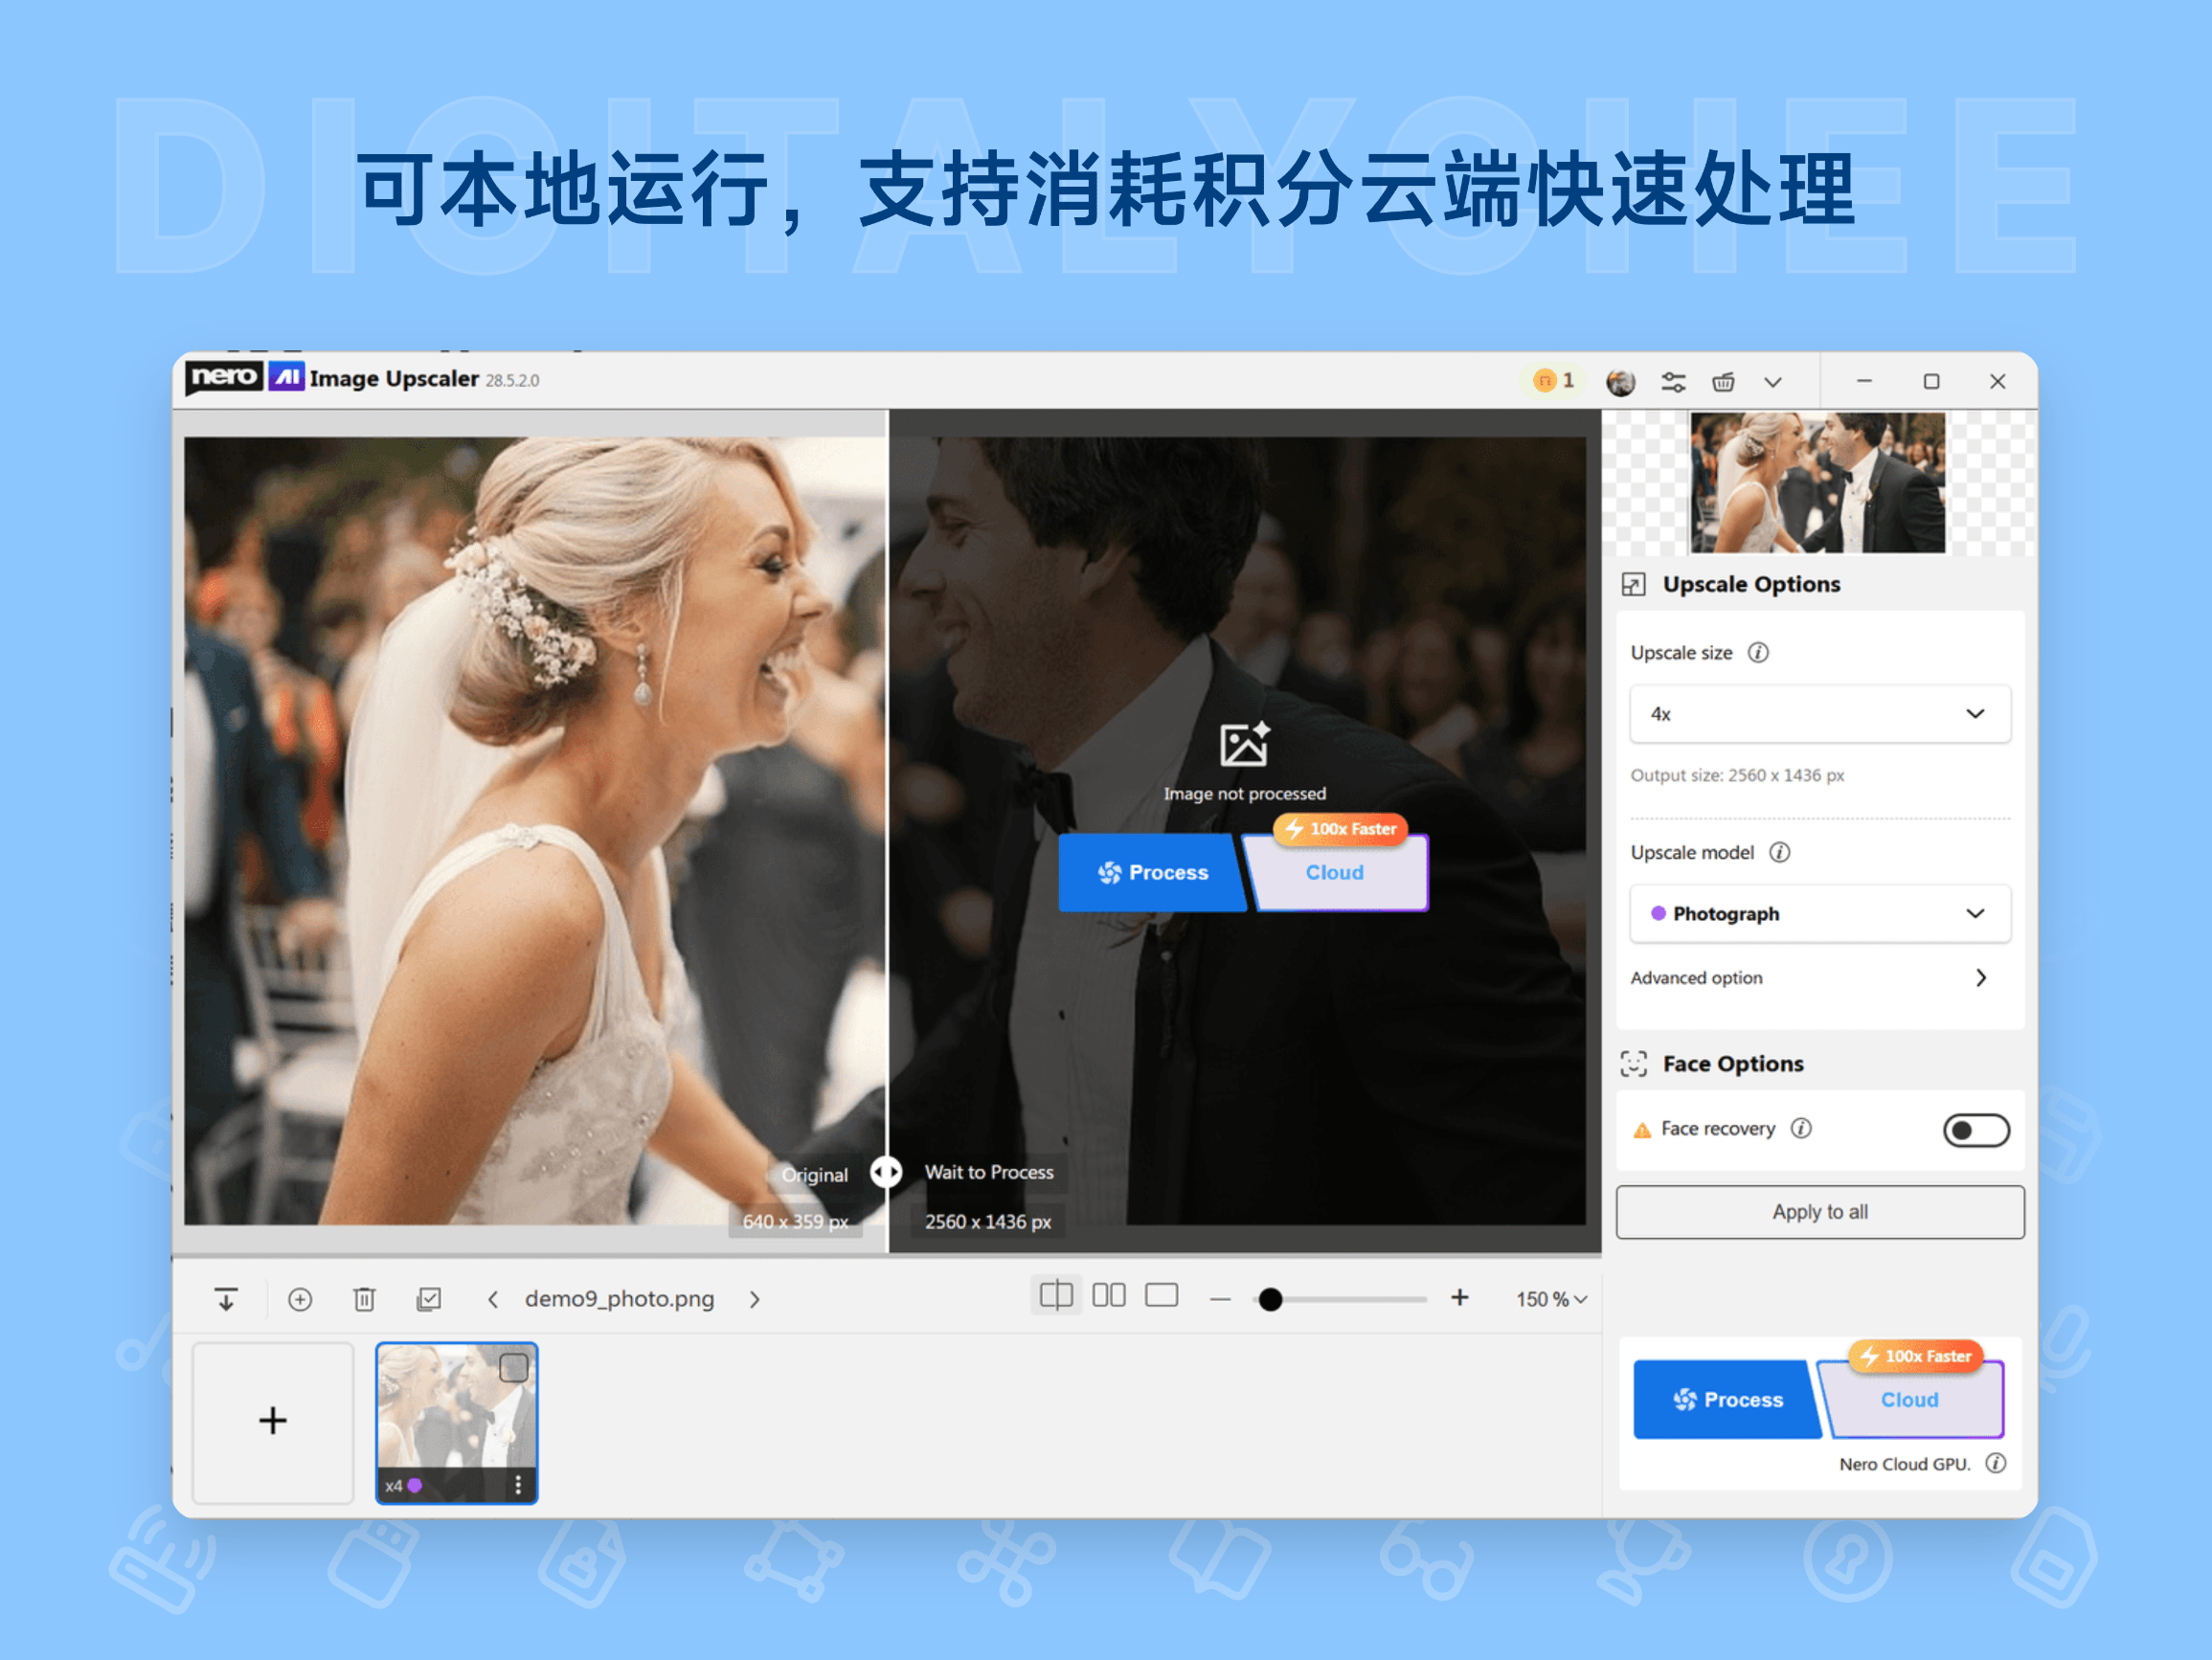Switch to split-slider comparison view

click(x=1056, y=1294)
